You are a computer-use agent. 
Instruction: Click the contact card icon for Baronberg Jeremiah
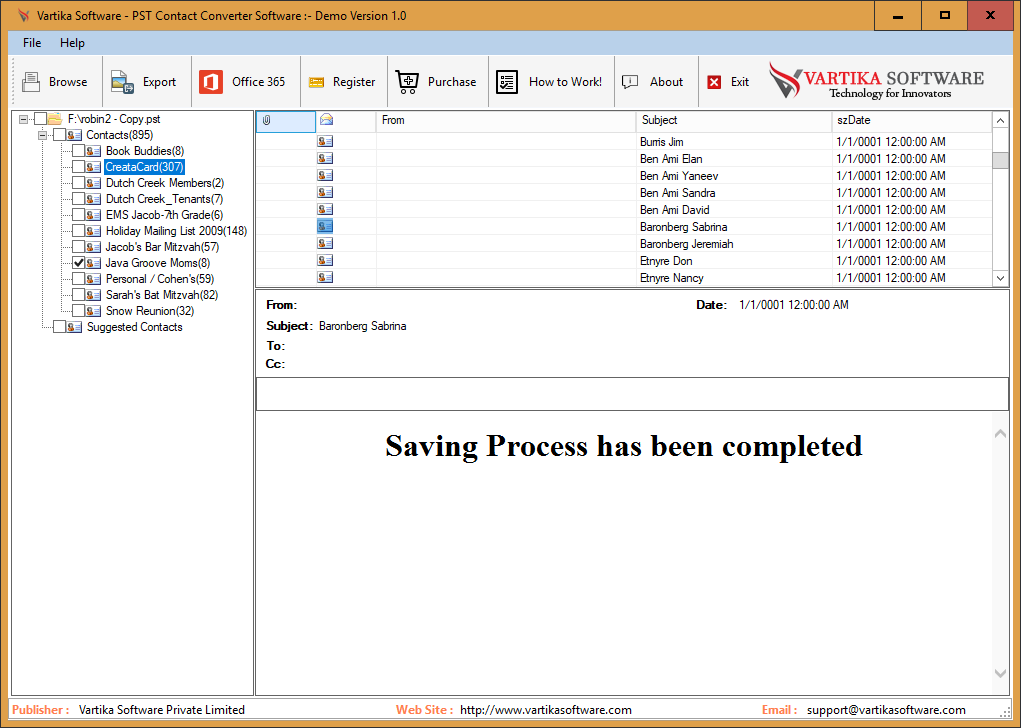[325, 243]
